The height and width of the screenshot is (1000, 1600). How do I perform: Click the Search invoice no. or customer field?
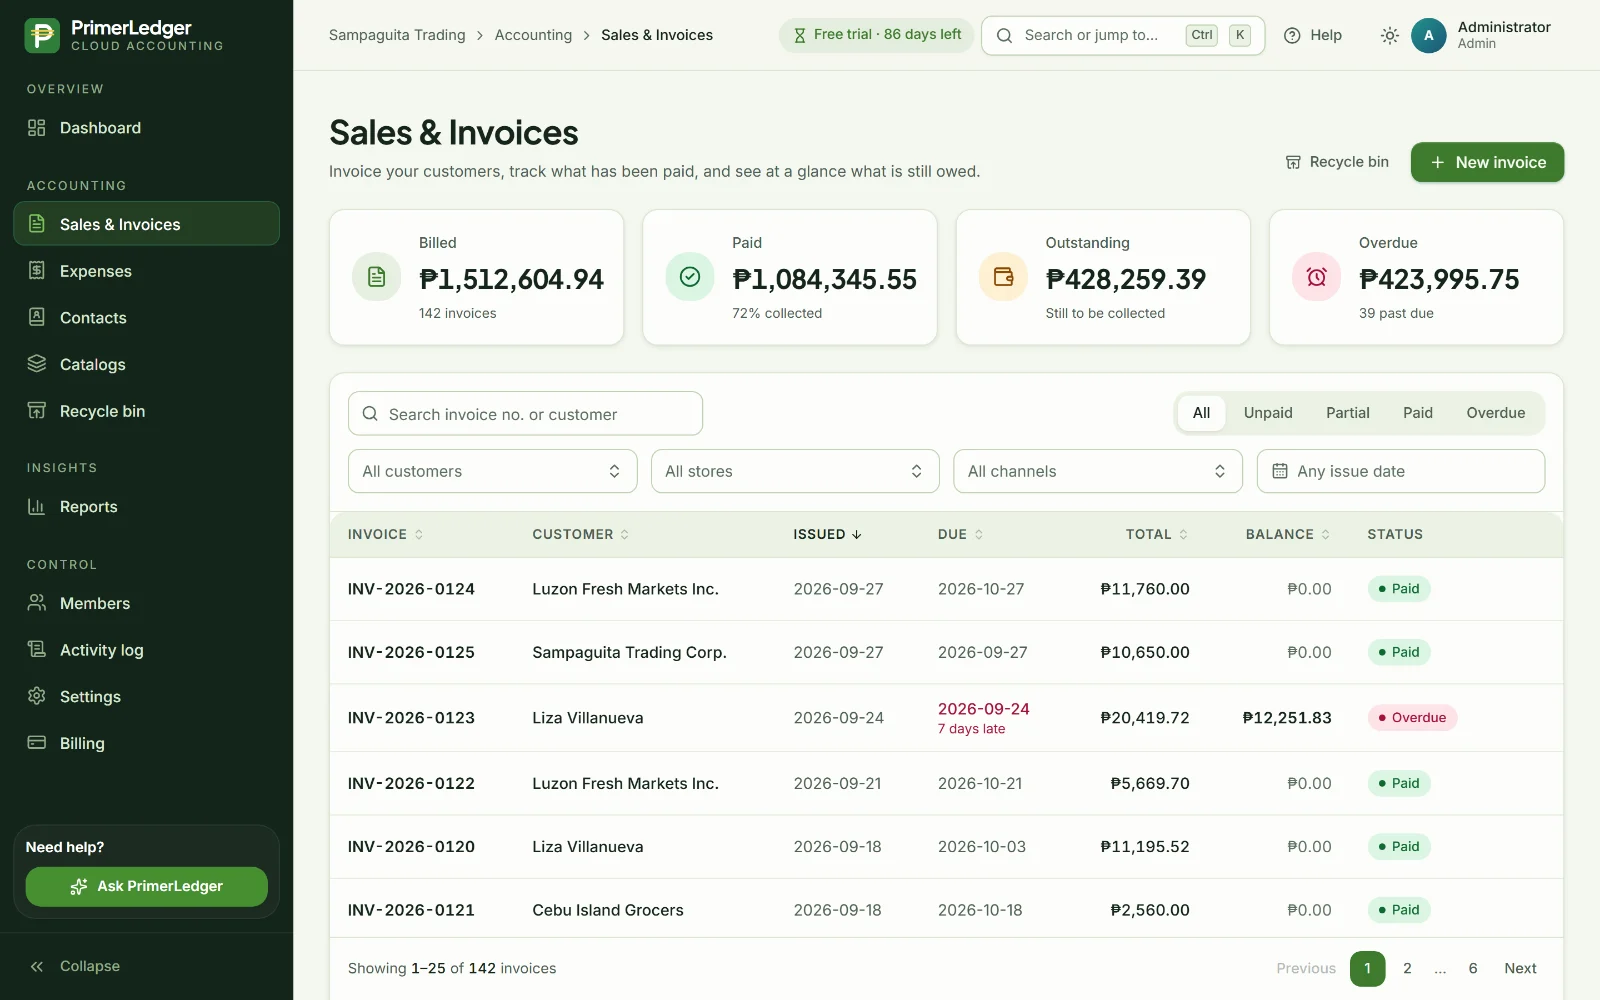pos(525,414)
